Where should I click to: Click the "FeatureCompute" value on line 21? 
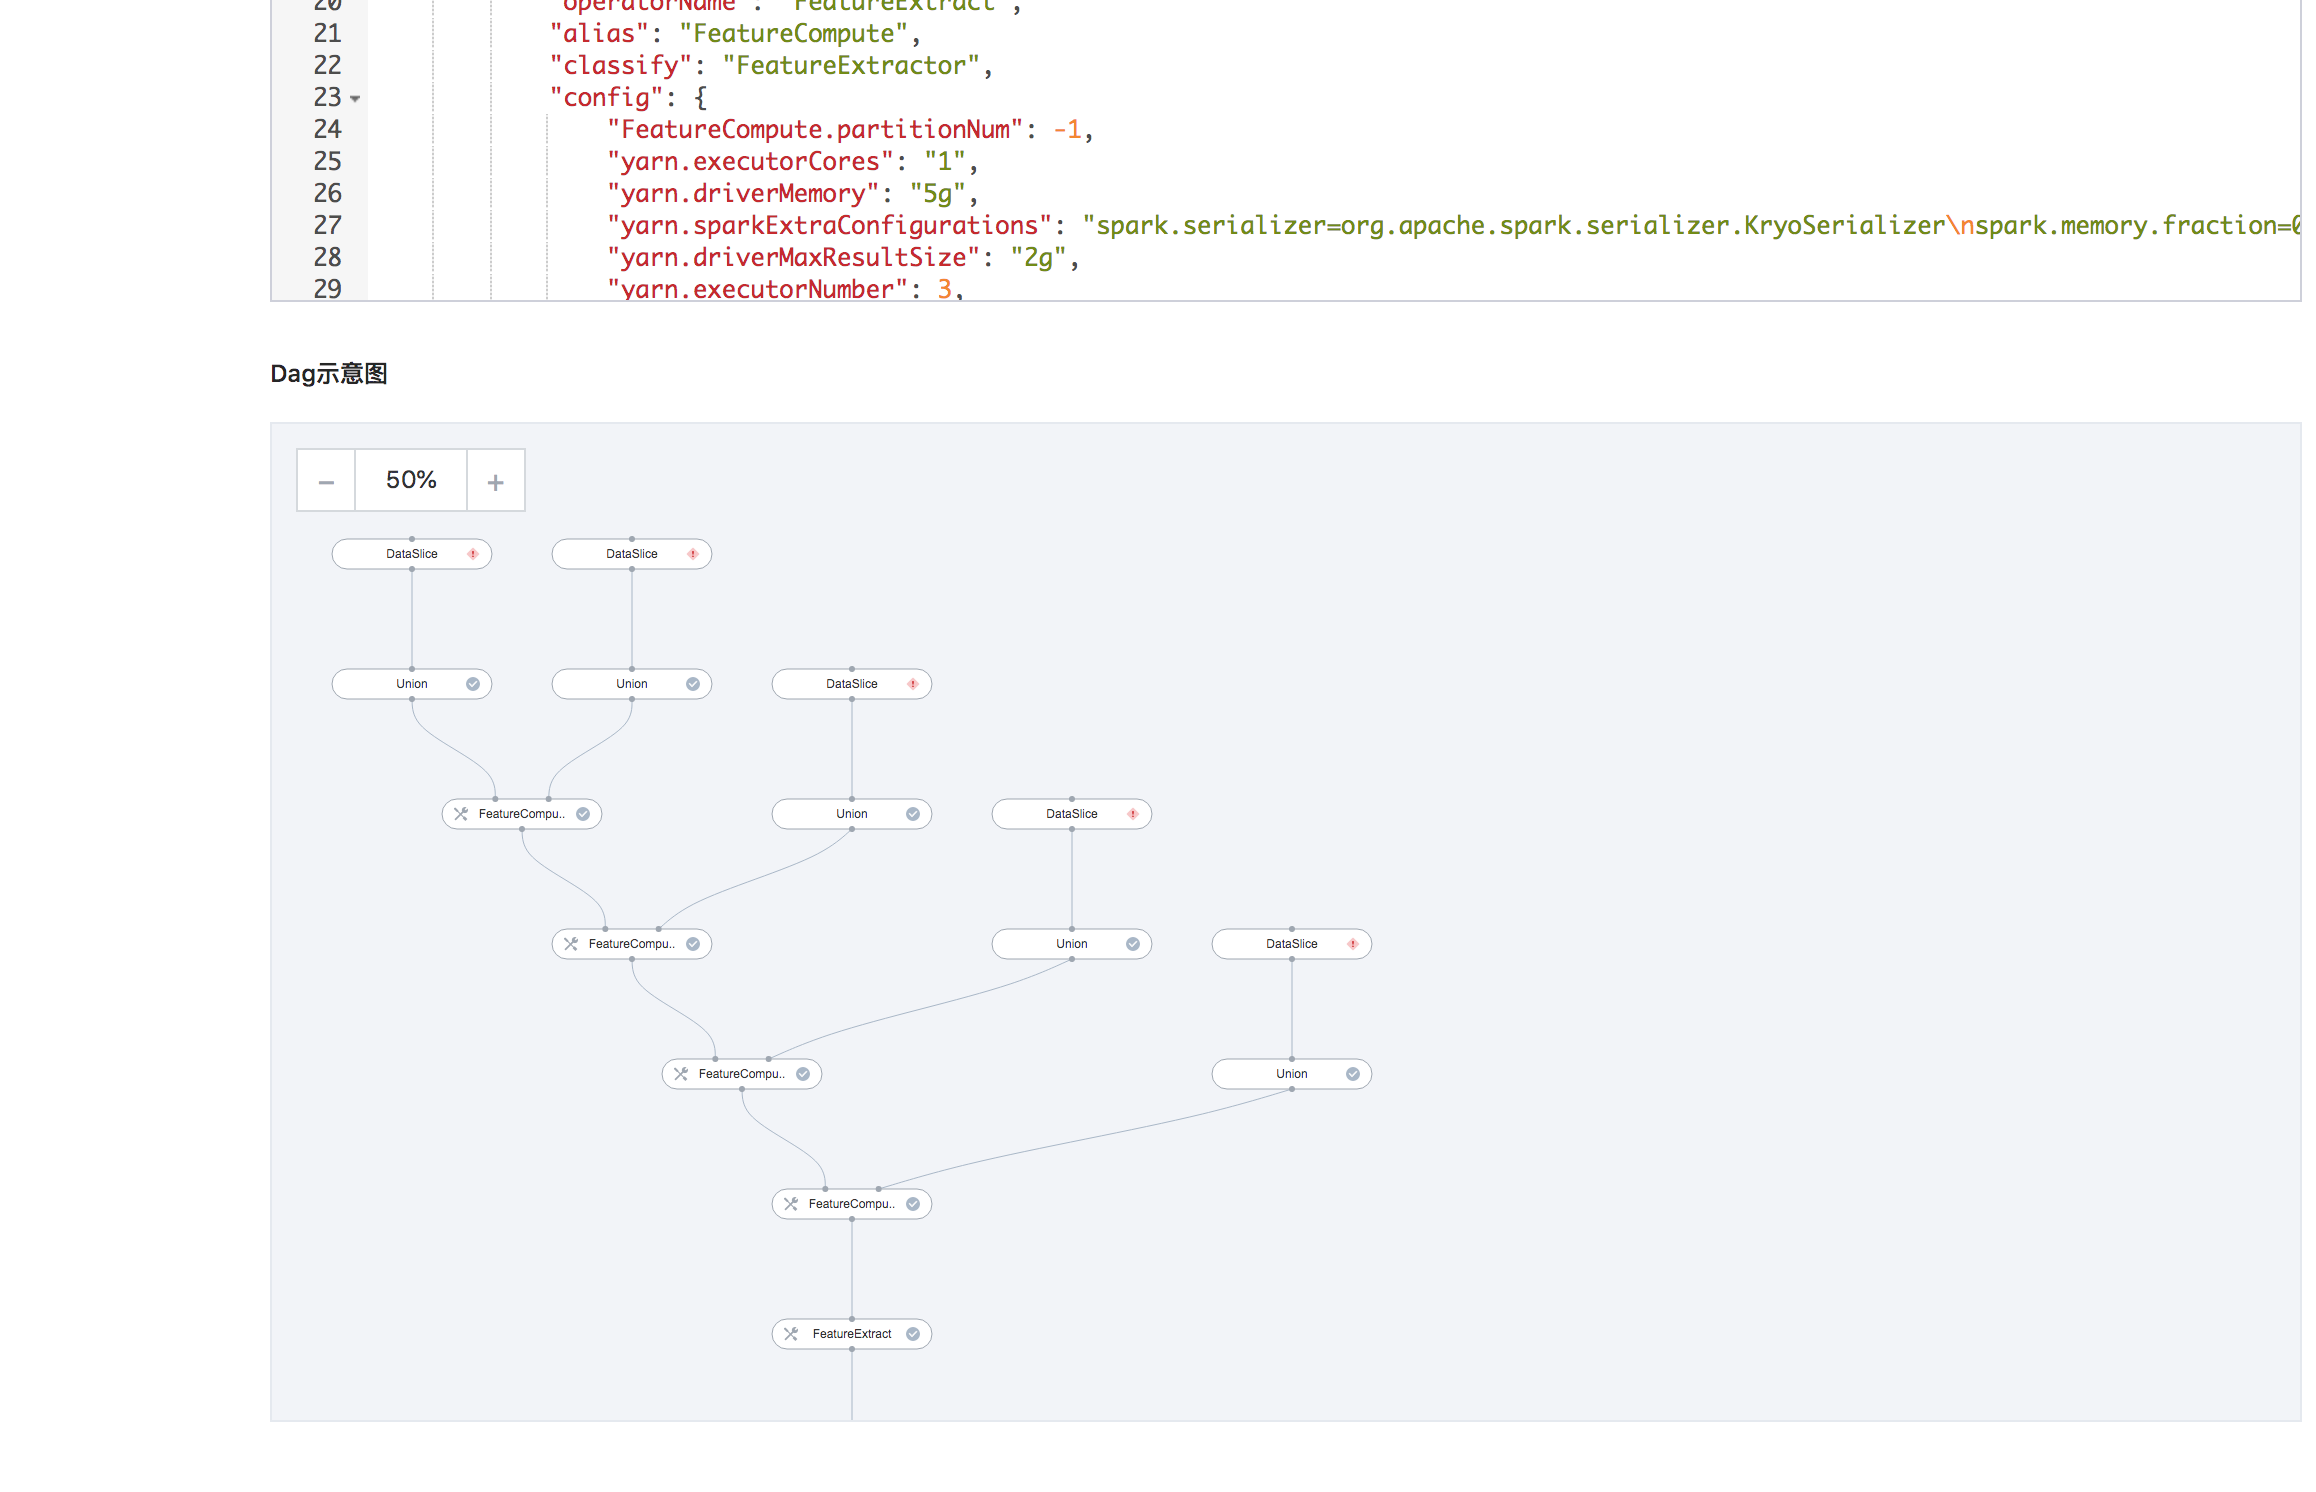pyautogui.click(x=794, y=34)
